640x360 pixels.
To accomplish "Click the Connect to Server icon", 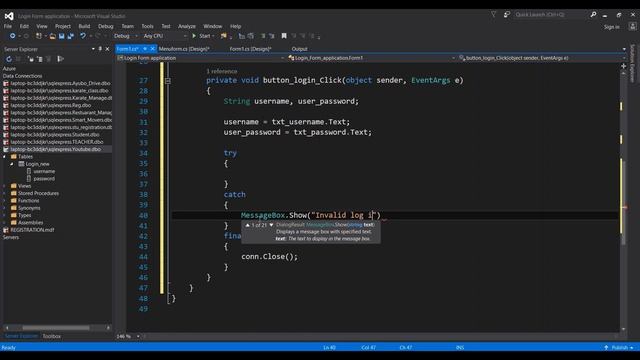I will [40, 59].
